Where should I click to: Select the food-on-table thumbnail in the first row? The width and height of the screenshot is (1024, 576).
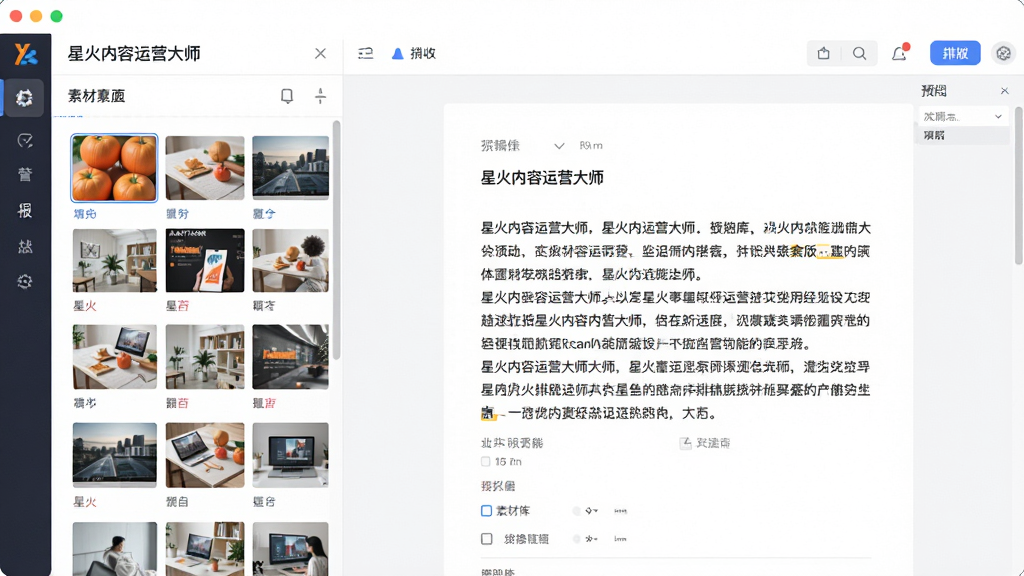[205, 168]
